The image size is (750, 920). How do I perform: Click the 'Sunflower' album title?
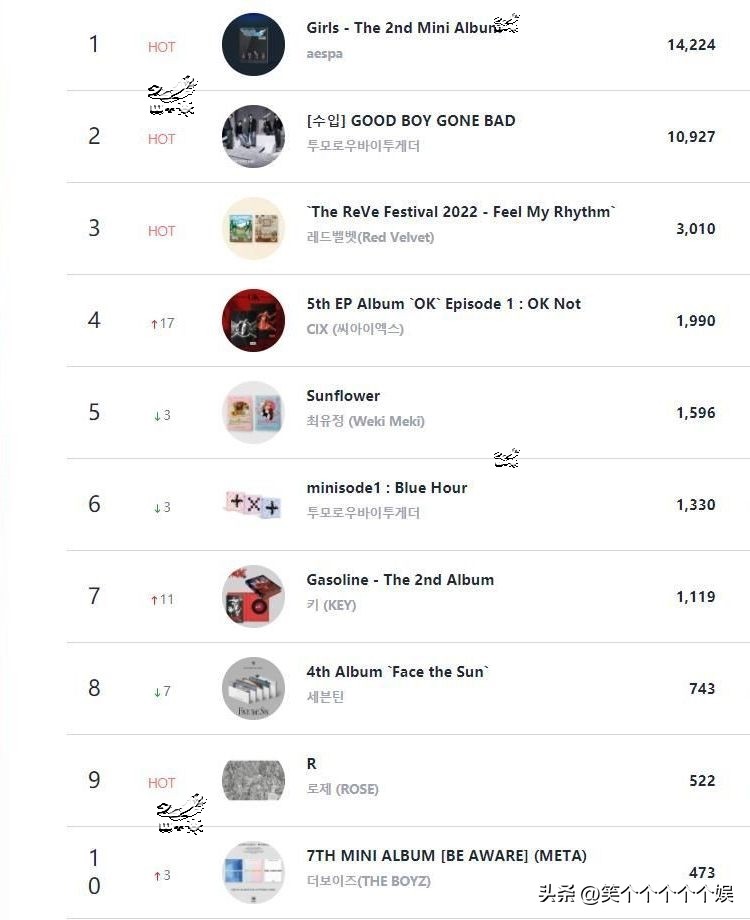click(343, 396)
